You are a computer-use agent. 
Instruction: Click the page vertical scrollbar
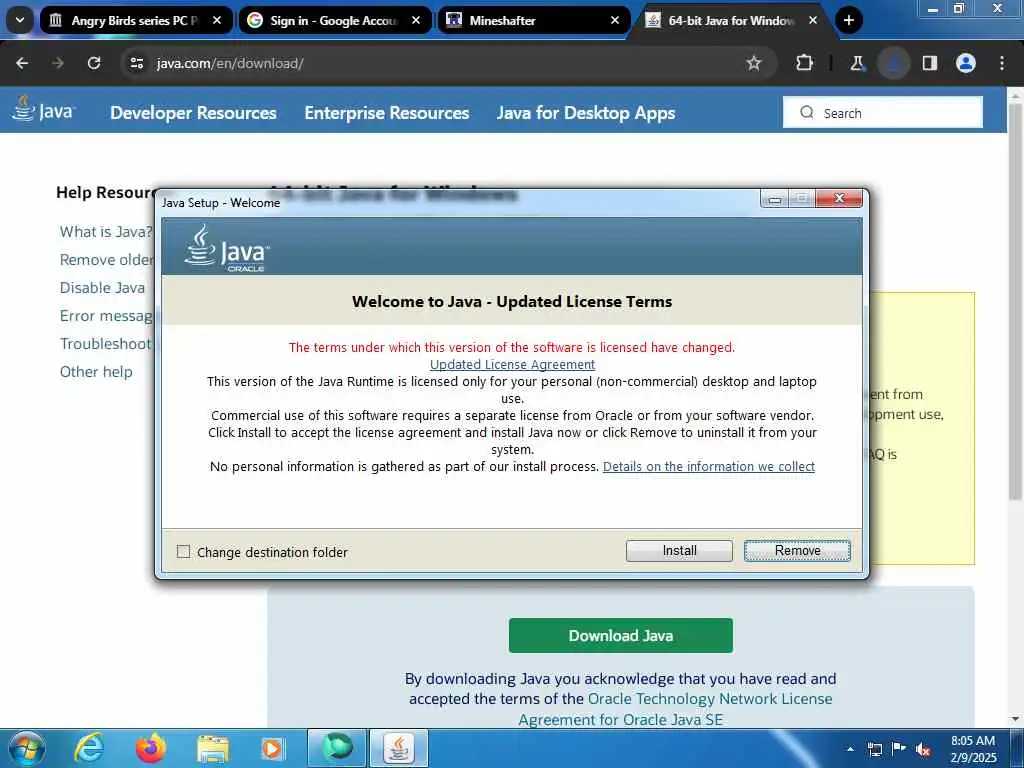click(x=1015, y=300)
